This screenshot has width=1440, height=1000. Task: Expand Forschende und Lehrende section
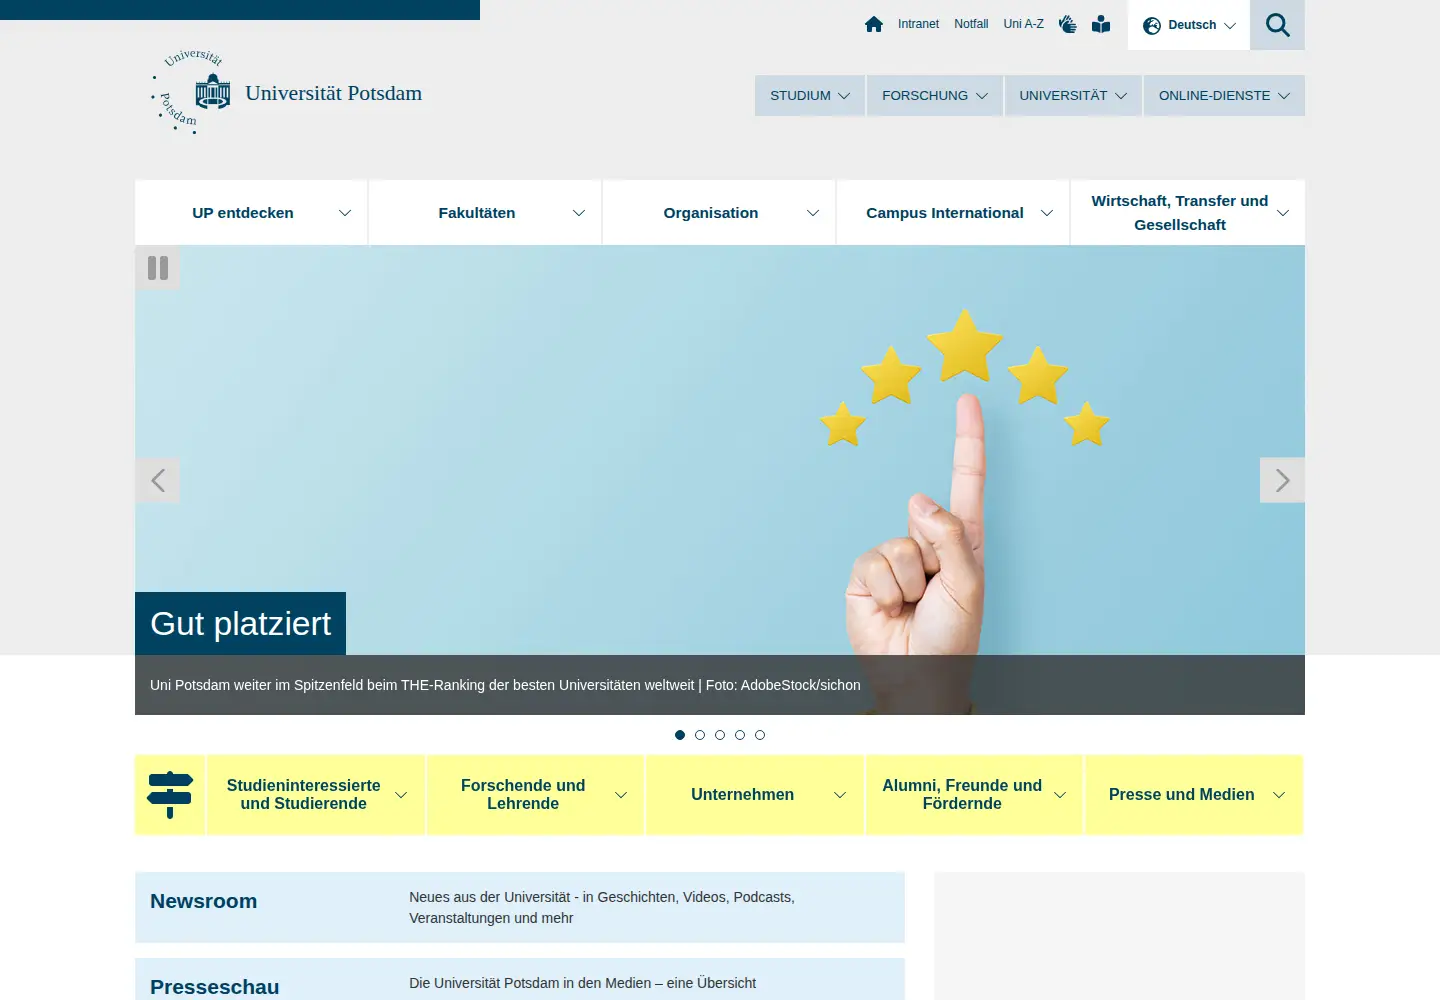[x=535, y=795]
